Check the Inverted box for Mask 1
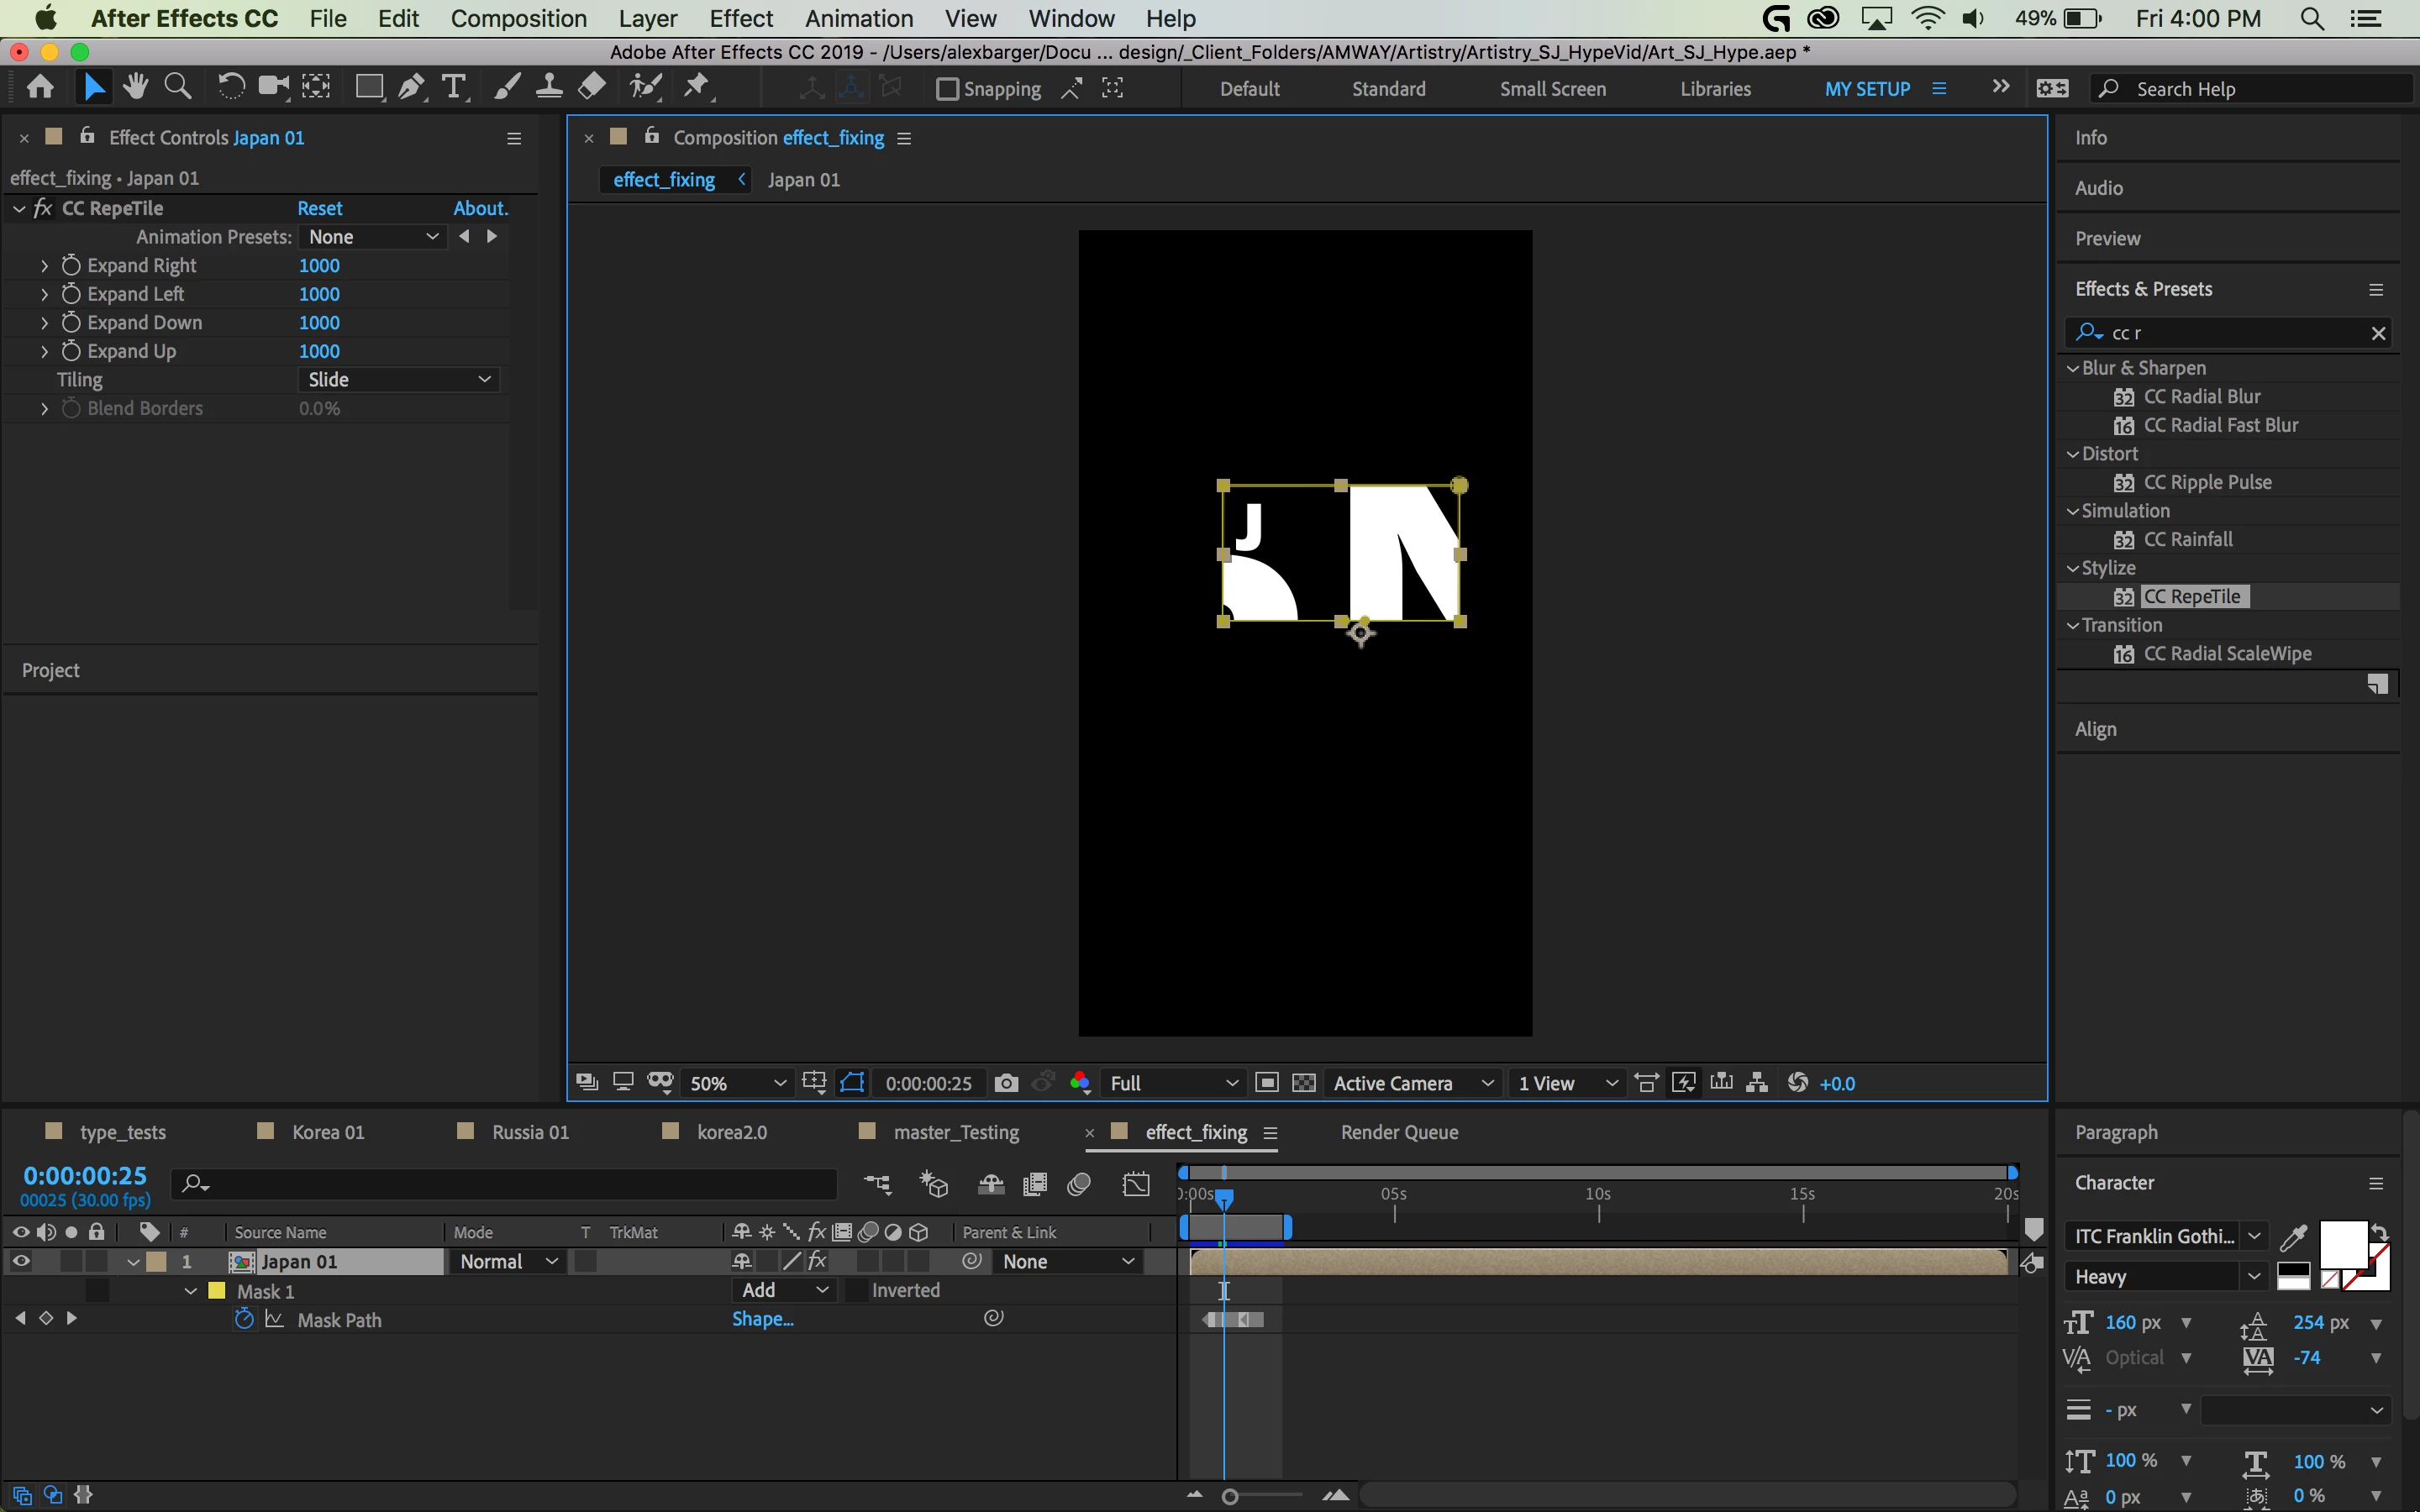Image resolution: width=2420 pixels, height=1512 pixels. coord(856,1290)
